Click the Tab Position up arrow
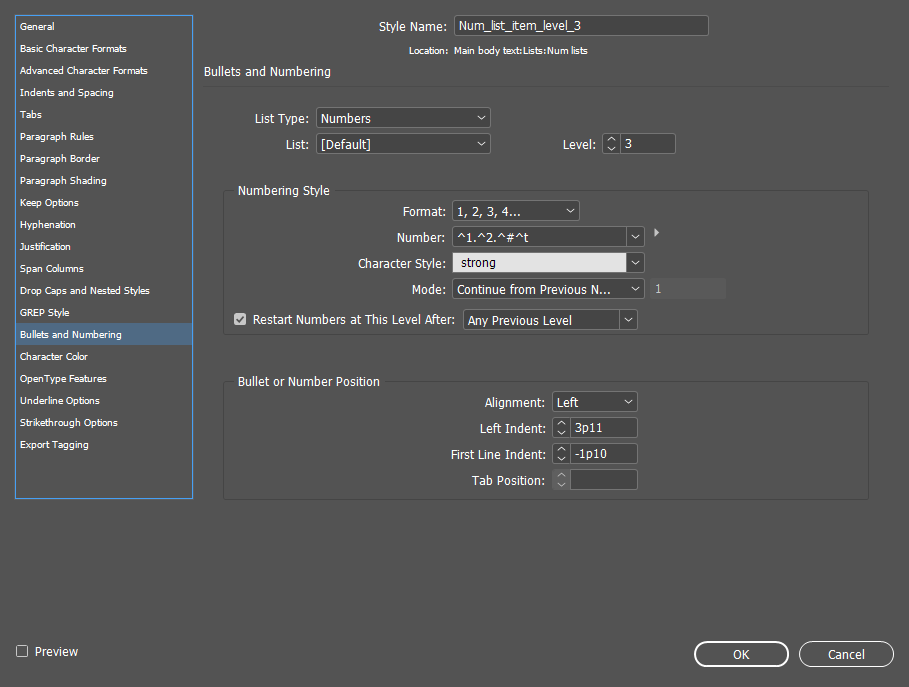 tap(561, 475)
